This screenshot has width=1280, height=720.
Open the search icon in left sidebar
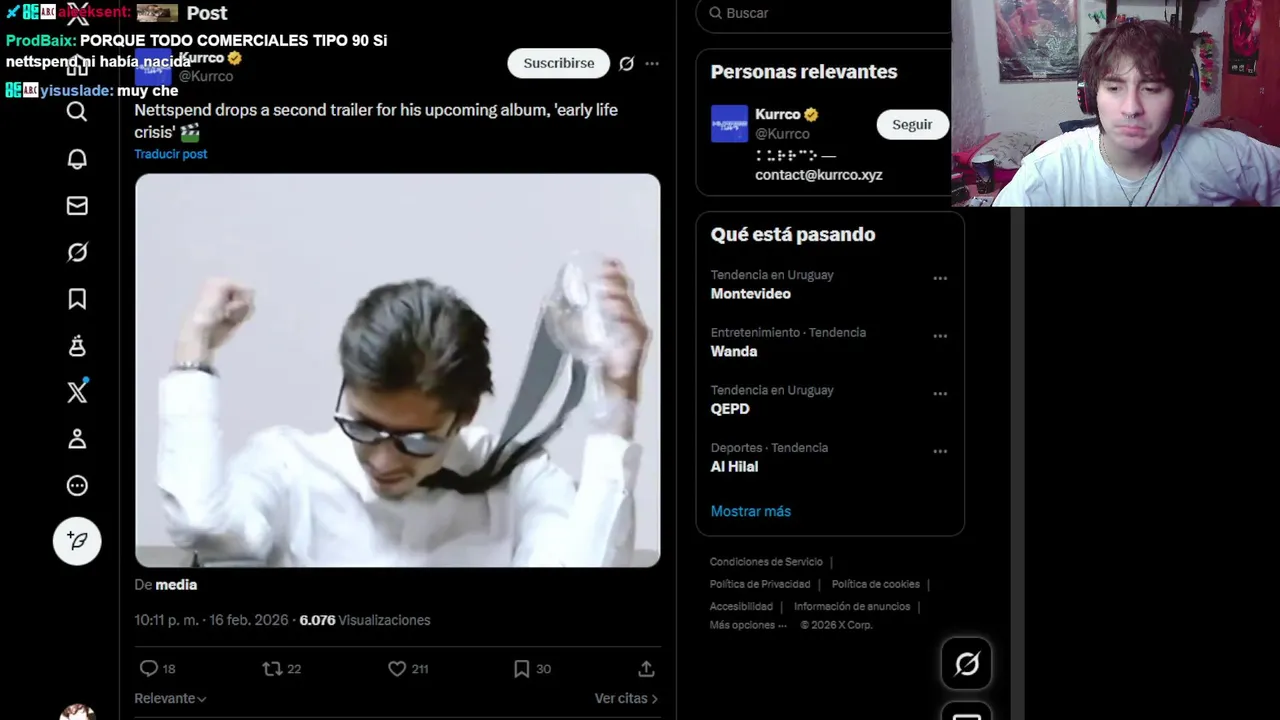pos(77,112)
